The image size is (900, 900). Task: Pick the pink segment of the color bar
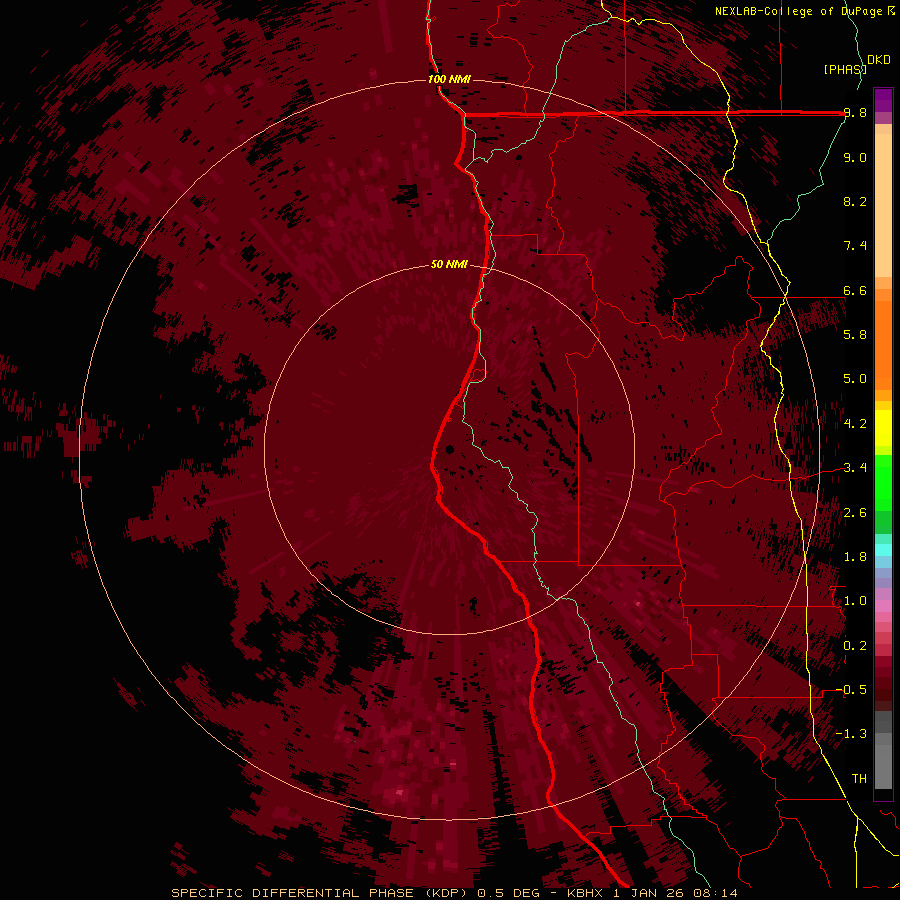[883, 606]
